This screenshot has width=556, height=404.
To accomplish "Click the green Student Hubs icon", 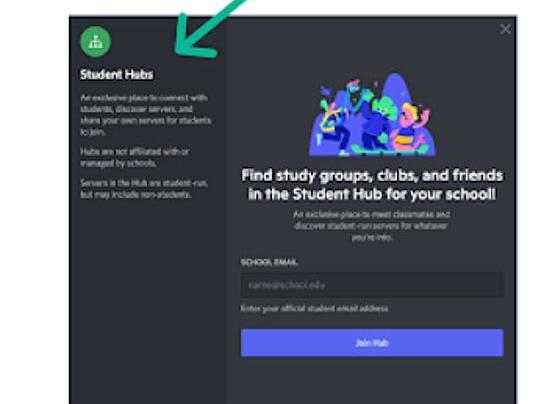I will click(95, 42).
